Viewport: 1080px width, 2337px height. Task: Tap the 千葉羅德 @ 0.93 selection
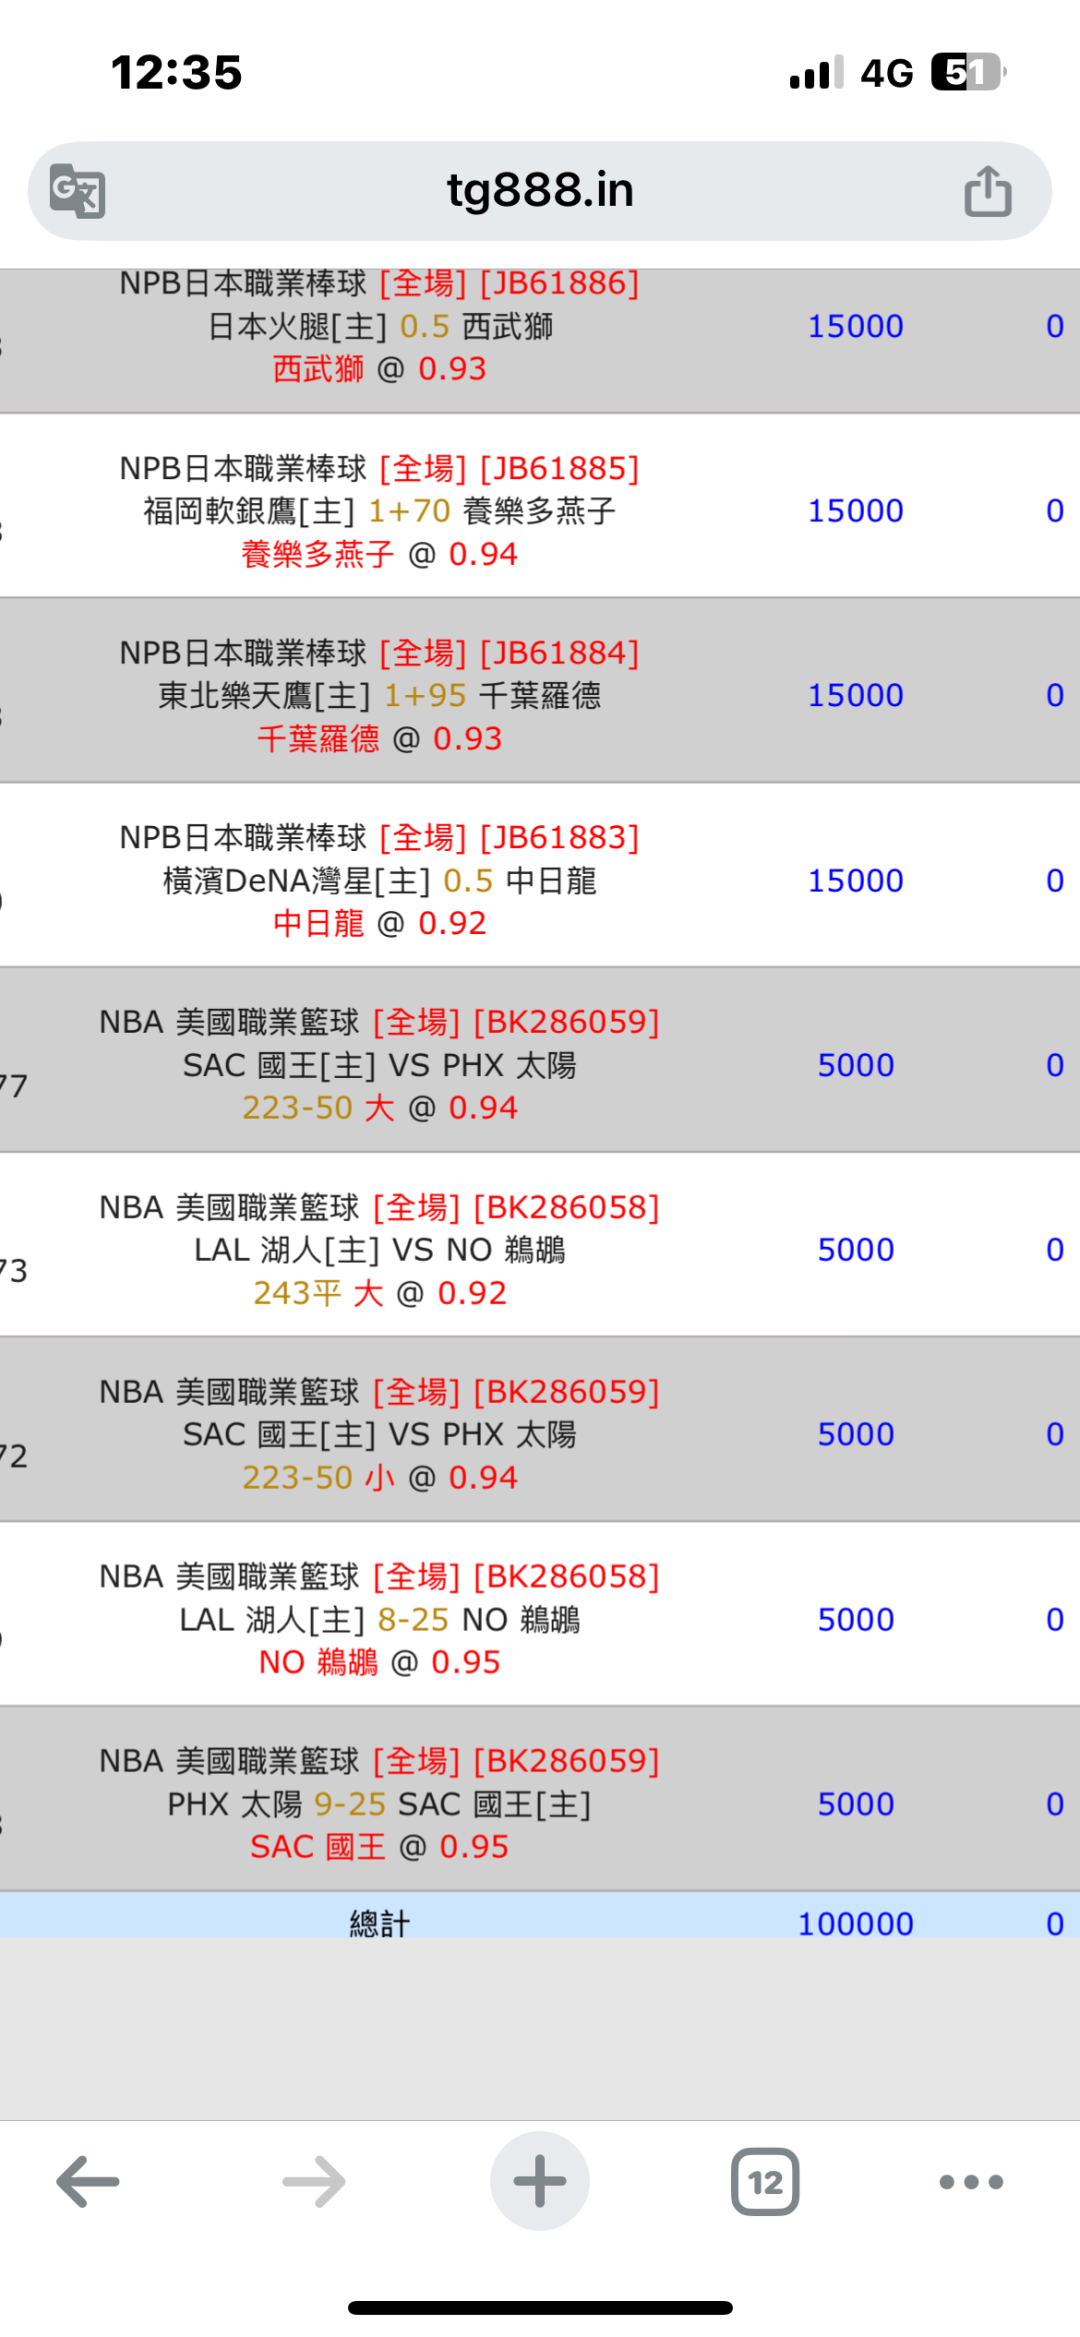coord(379,739)
